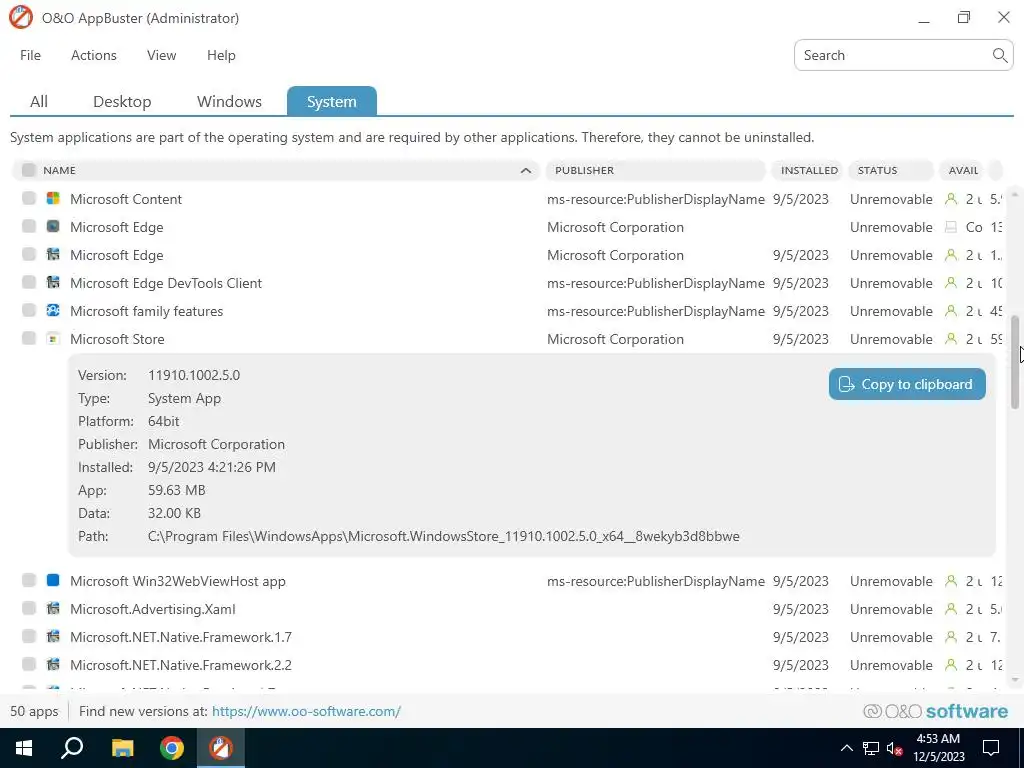Open Windows taskbar search
The image size is (1024, 768).
(x=72, y=748)
